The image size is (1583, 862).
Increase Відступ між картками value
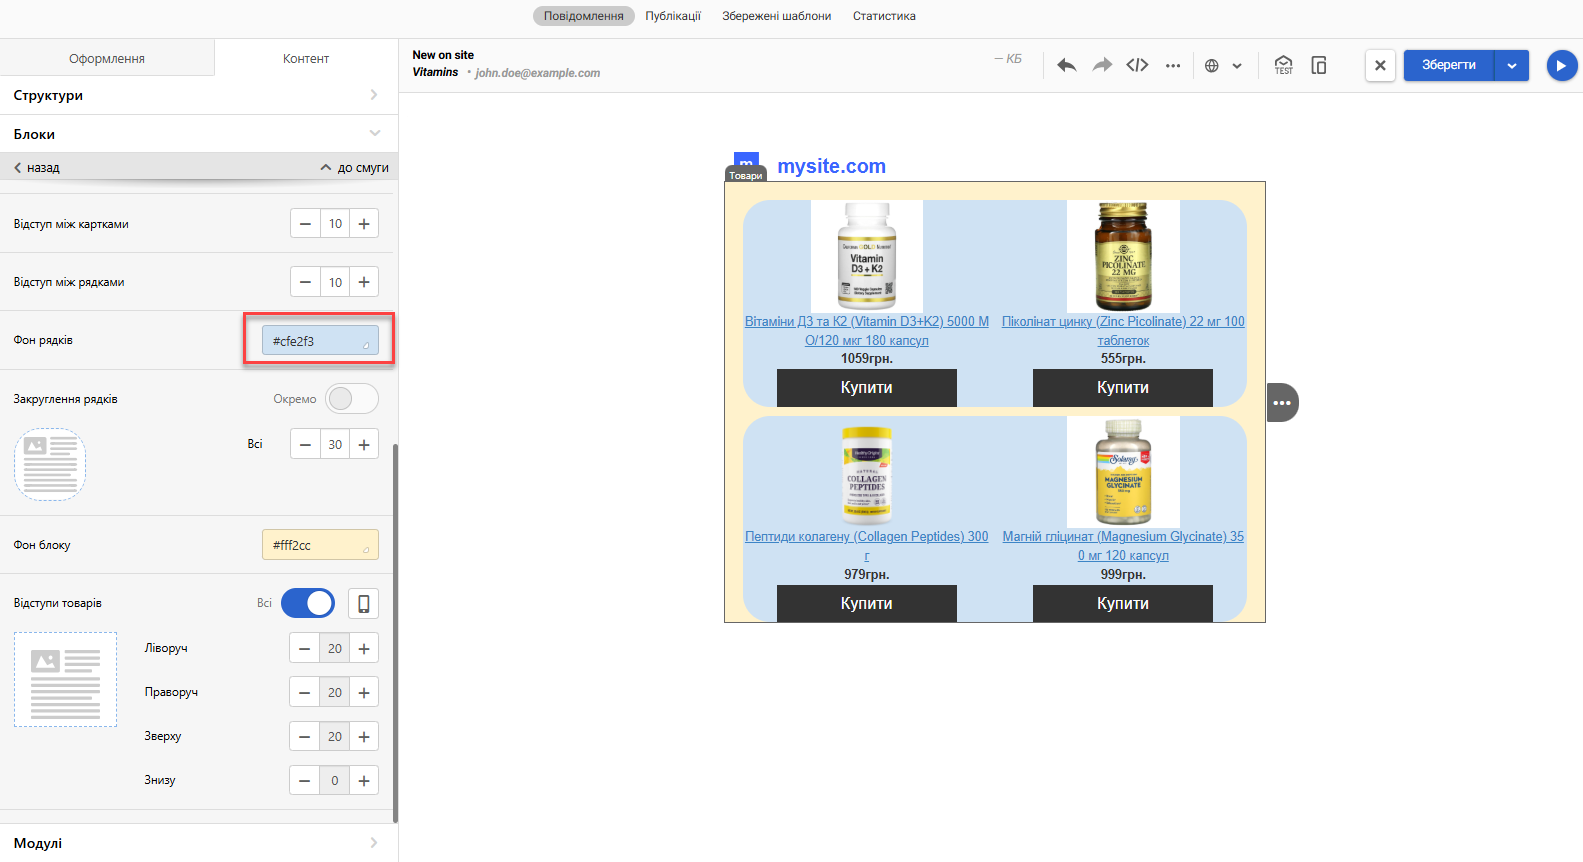(x=364, y=224)
